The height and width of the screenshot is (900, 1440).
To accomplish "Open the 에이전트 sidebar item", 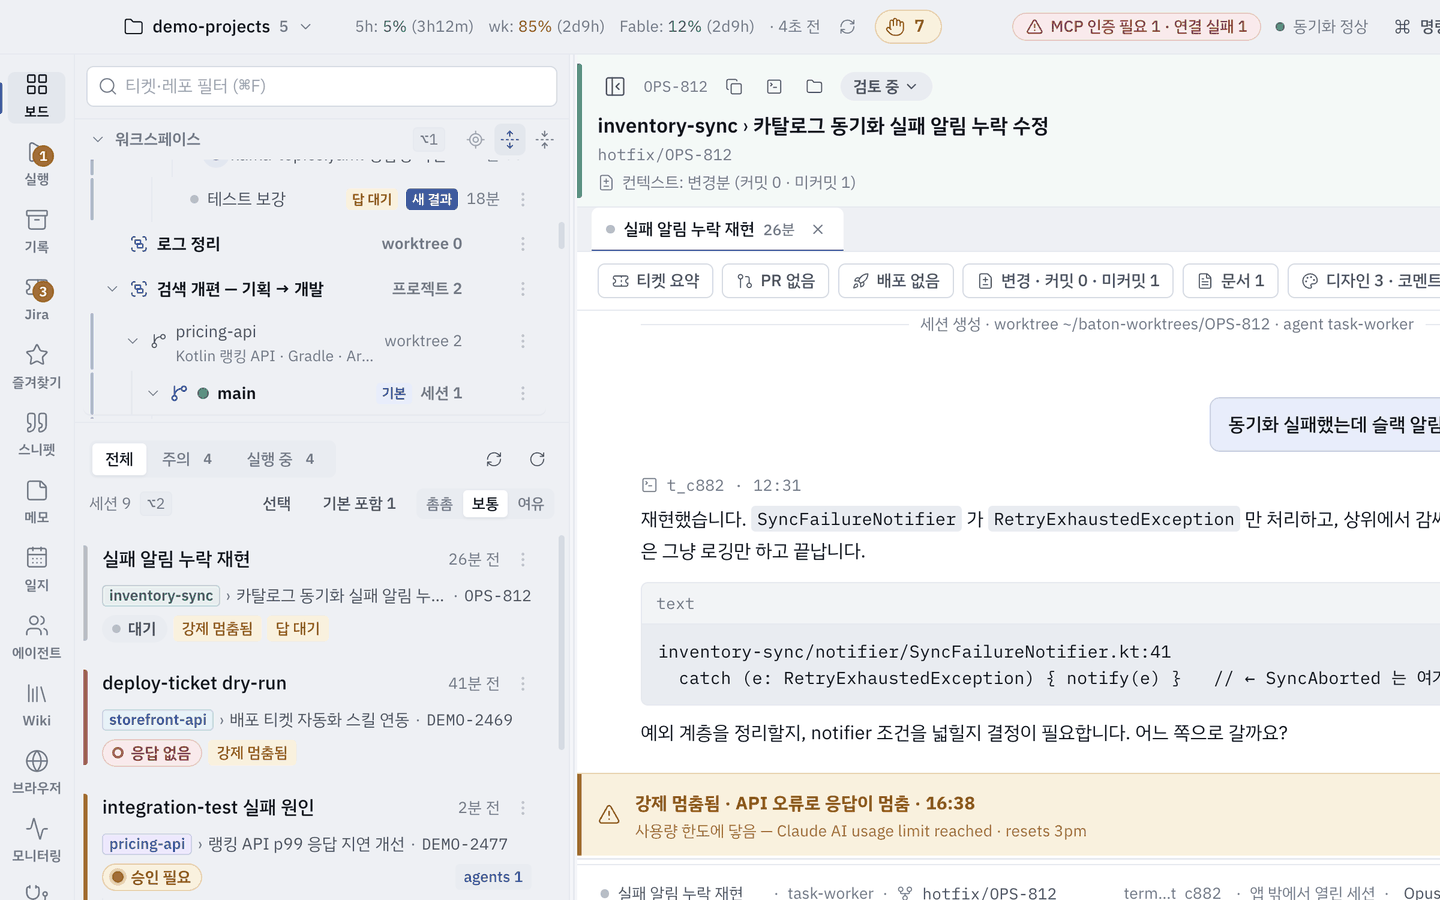I will point(36,638).
